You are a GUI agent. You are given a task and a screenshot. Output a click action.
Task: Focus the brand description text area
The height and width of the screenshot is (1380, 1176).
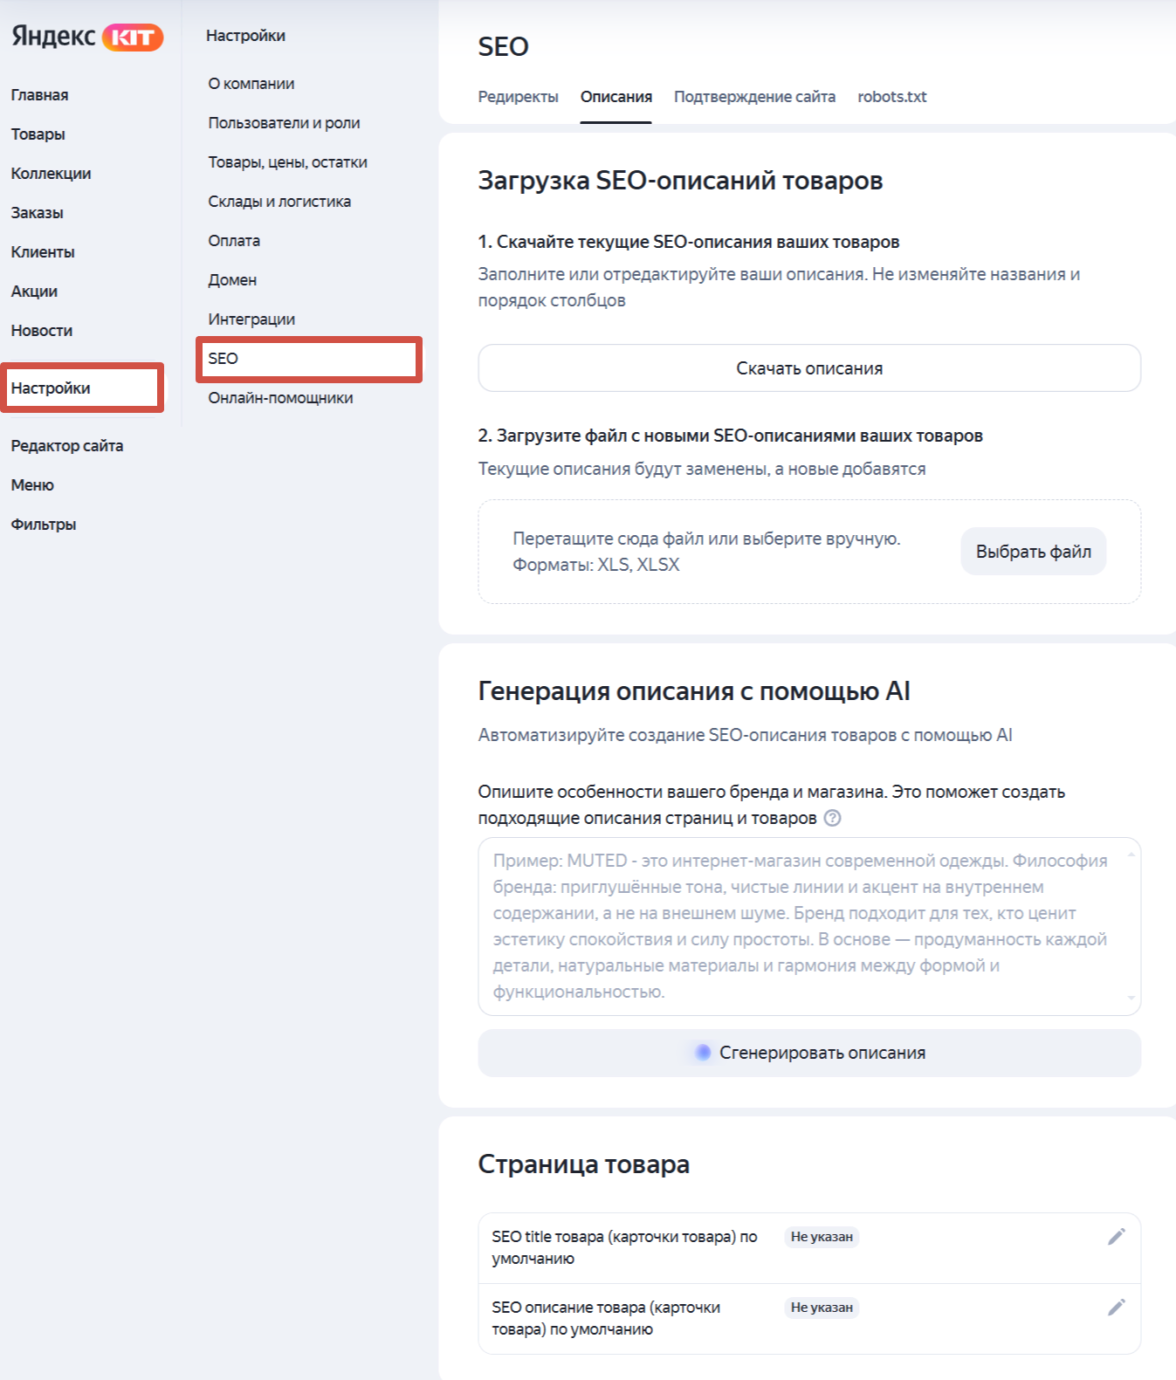click(x=808, y=926)
